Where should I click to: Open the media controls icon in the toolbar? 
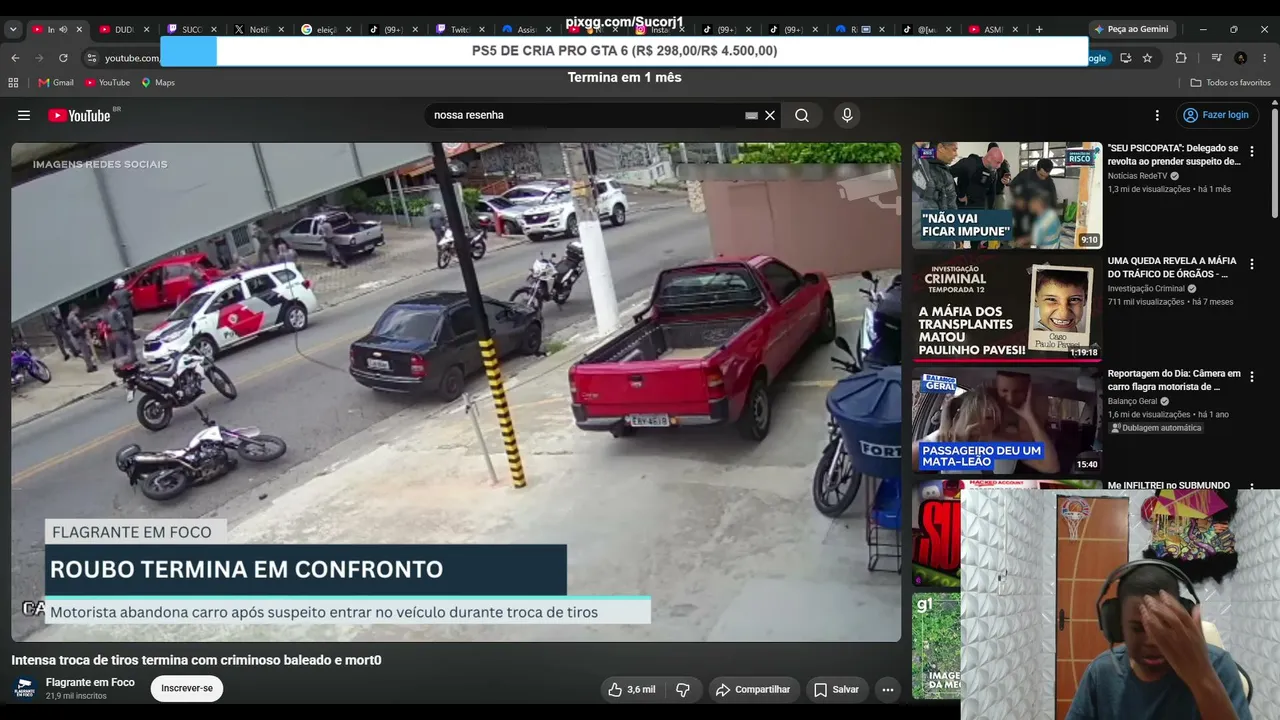(x=1216, y=58)
